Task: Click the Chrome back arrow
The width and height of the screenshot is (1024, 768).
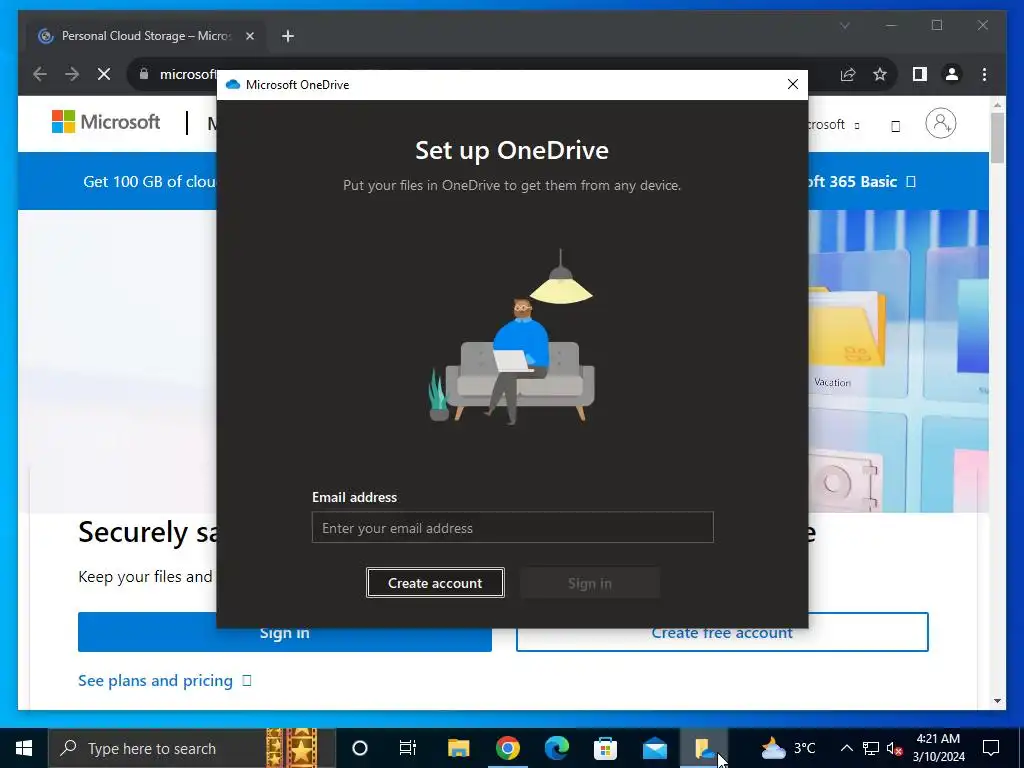Action: (x=40, y=74)
